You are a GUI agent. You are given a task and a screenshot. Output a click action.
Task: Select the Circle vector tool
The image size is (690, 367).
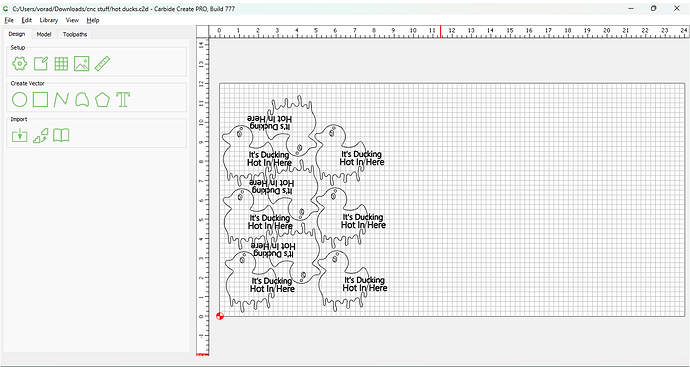tap(19, 100)
